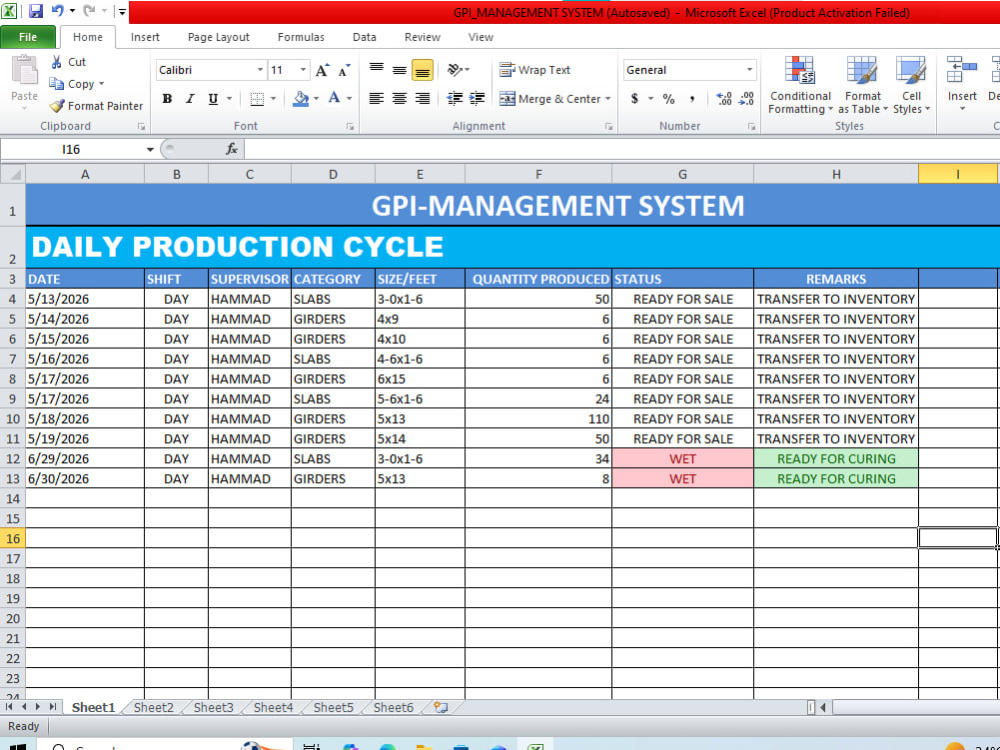The height and width of the screenshot is (750, 1000).
Task: Open the Orientation text rotation icon
Action: (x=455, y=70)
